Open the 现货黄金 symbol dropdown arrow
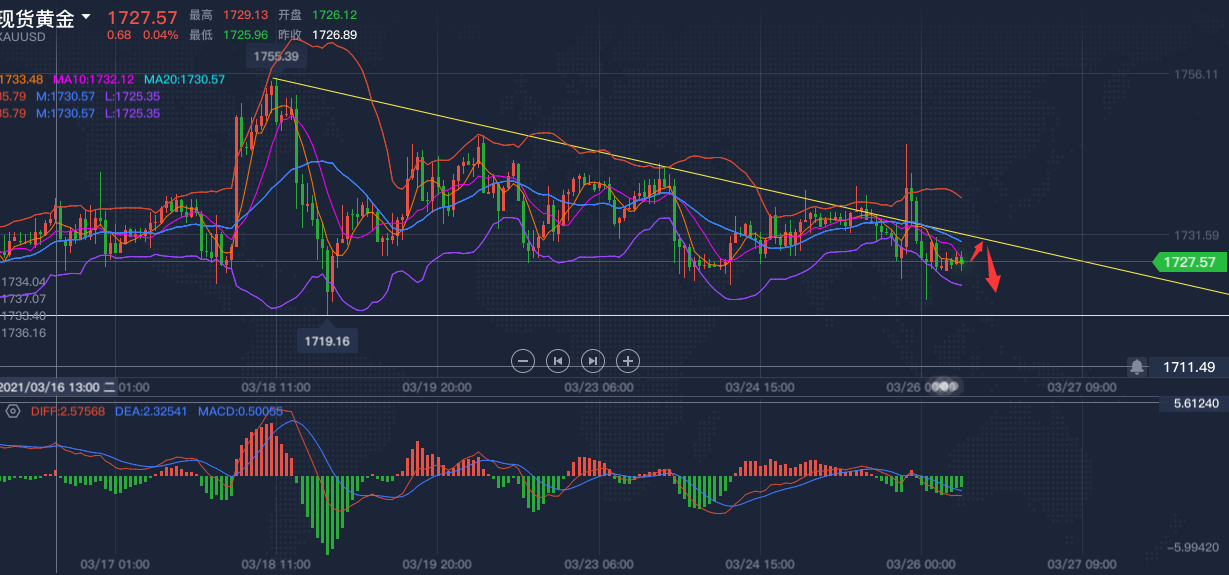1229x575 pixels. pyautogui.click(x=87, y=17)
